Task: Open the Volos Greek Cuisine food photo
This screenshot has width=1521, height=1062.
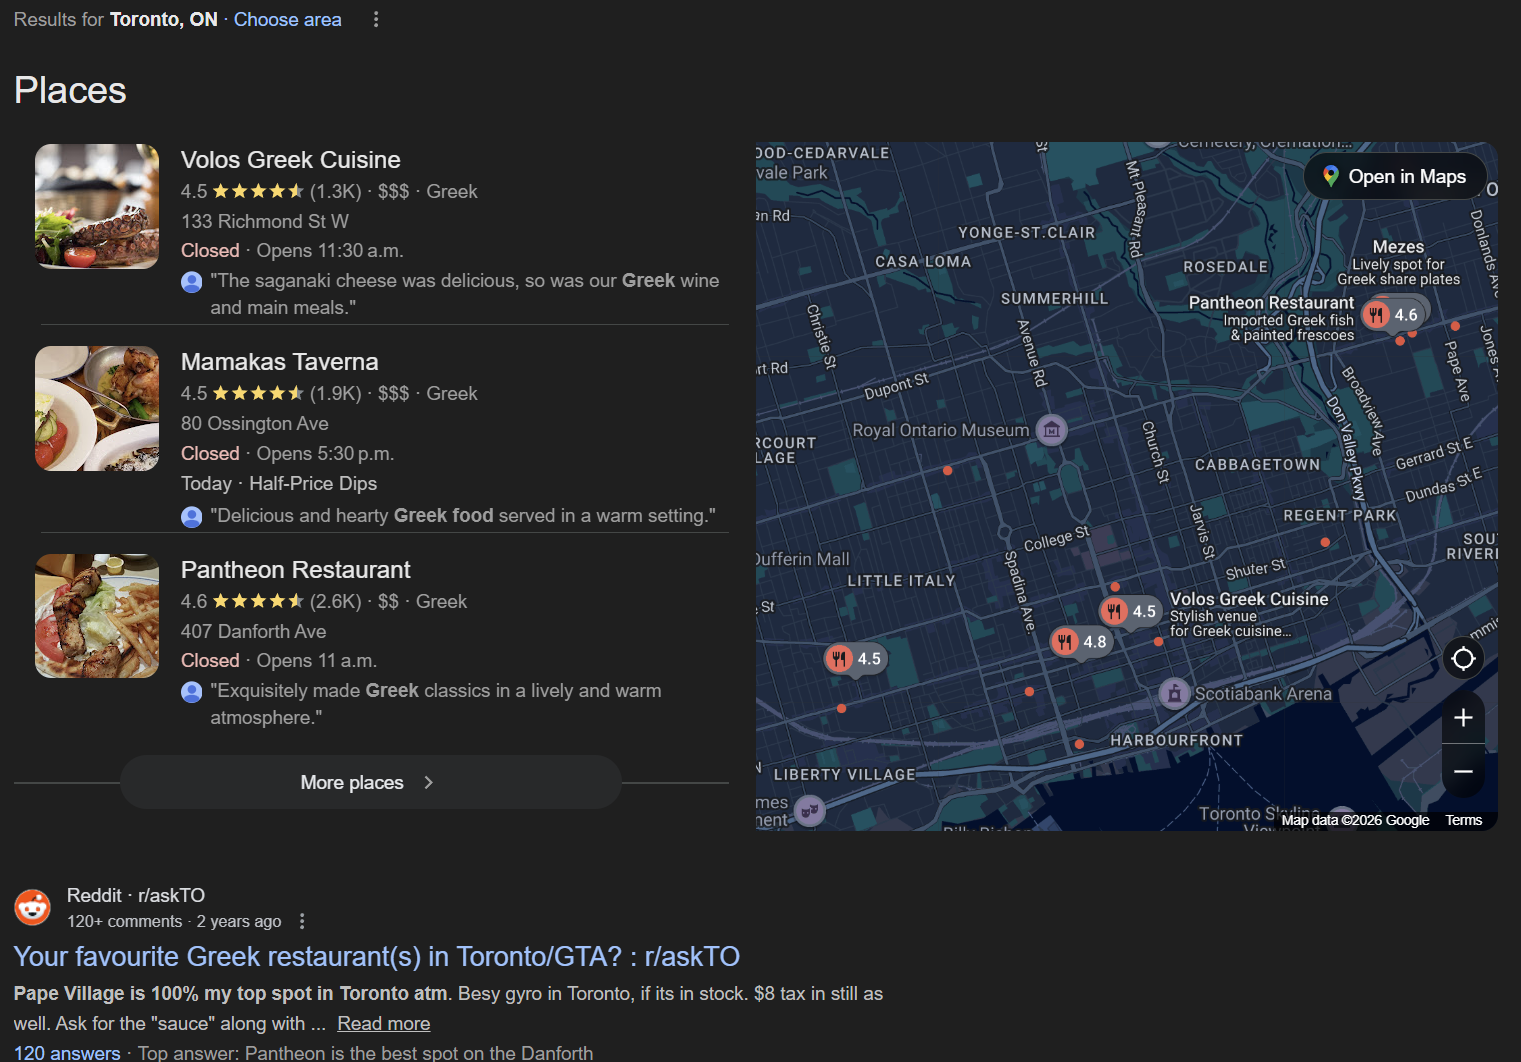Action: [x=97, y=206]
